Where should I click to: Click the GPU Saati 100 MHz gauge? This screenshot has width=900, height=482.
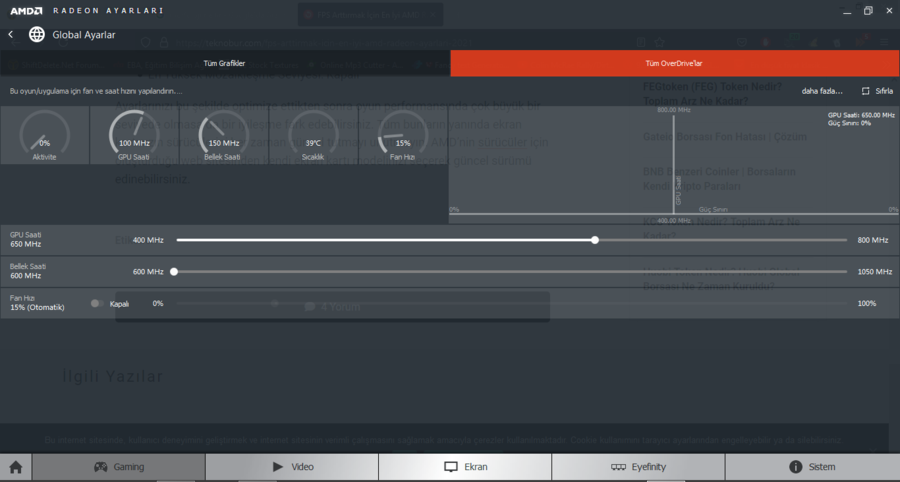point(134,135)
